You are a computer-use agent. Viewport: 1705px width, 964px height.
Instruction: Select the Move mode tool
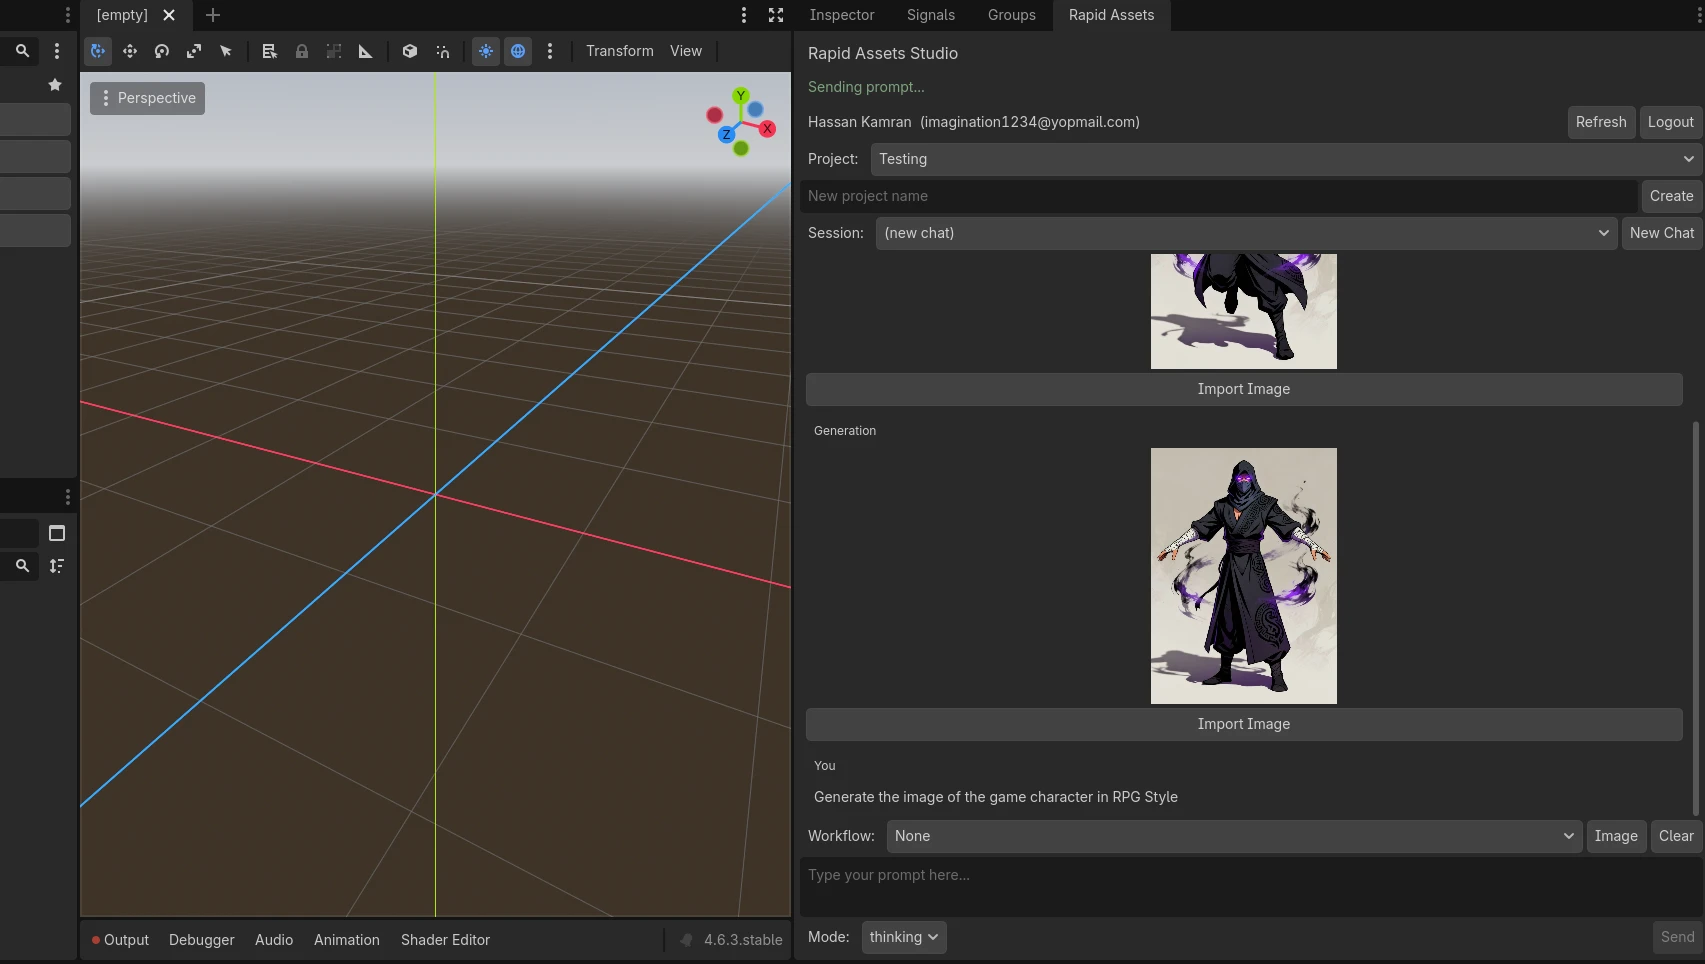pyautogui.click(x=130, y=51)
